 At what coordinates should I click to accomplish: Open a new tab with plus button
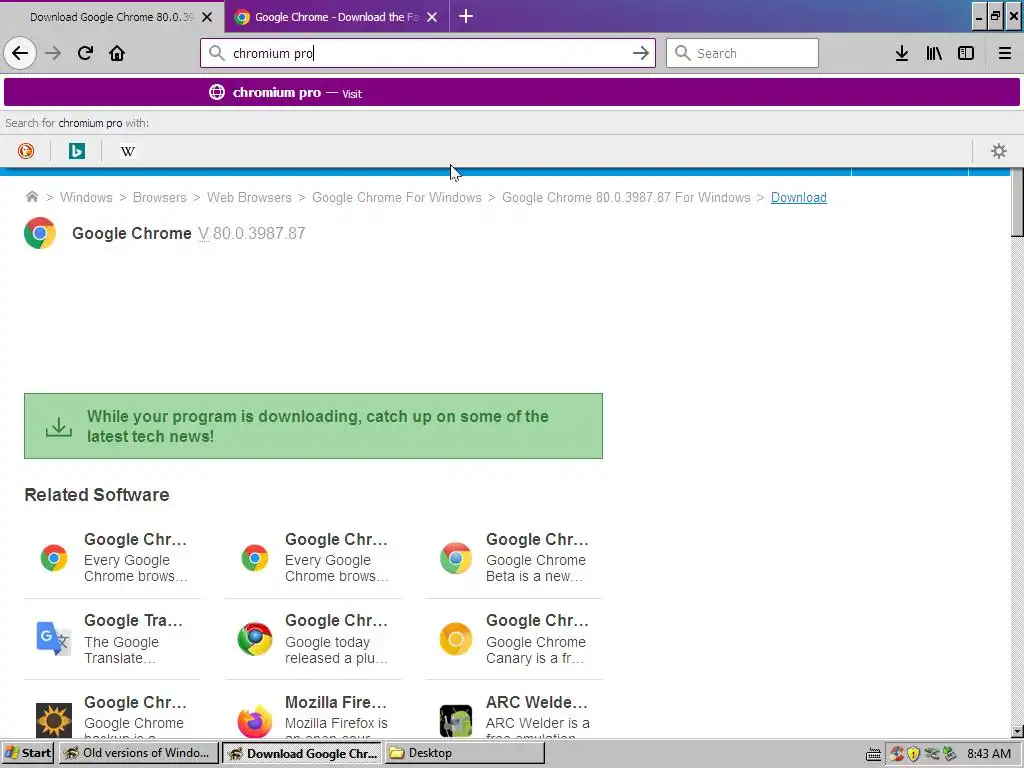466,16
